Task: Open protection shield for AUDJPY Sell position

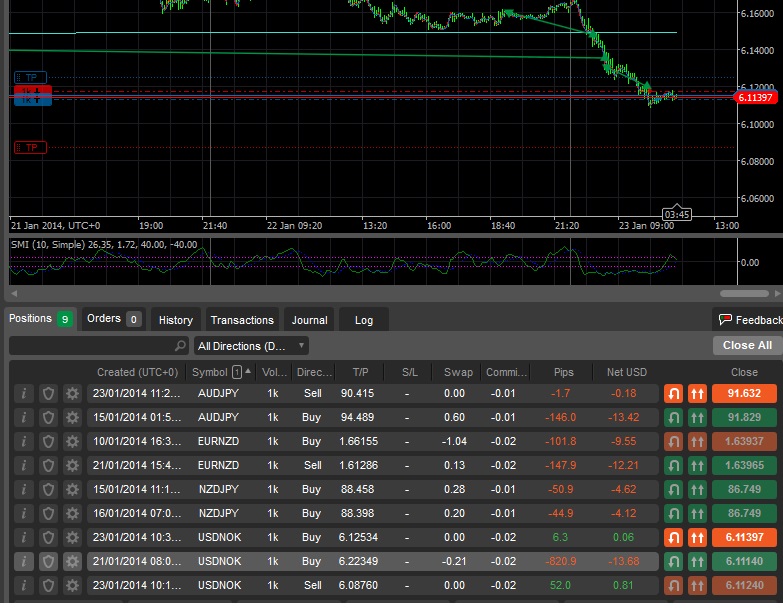Action: pos(48,393)
